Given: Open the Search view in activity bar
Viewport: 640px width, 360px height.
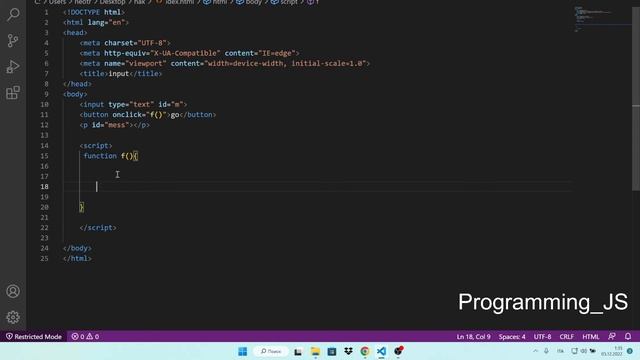Looking at the screenshot, I should click(13, 15).
